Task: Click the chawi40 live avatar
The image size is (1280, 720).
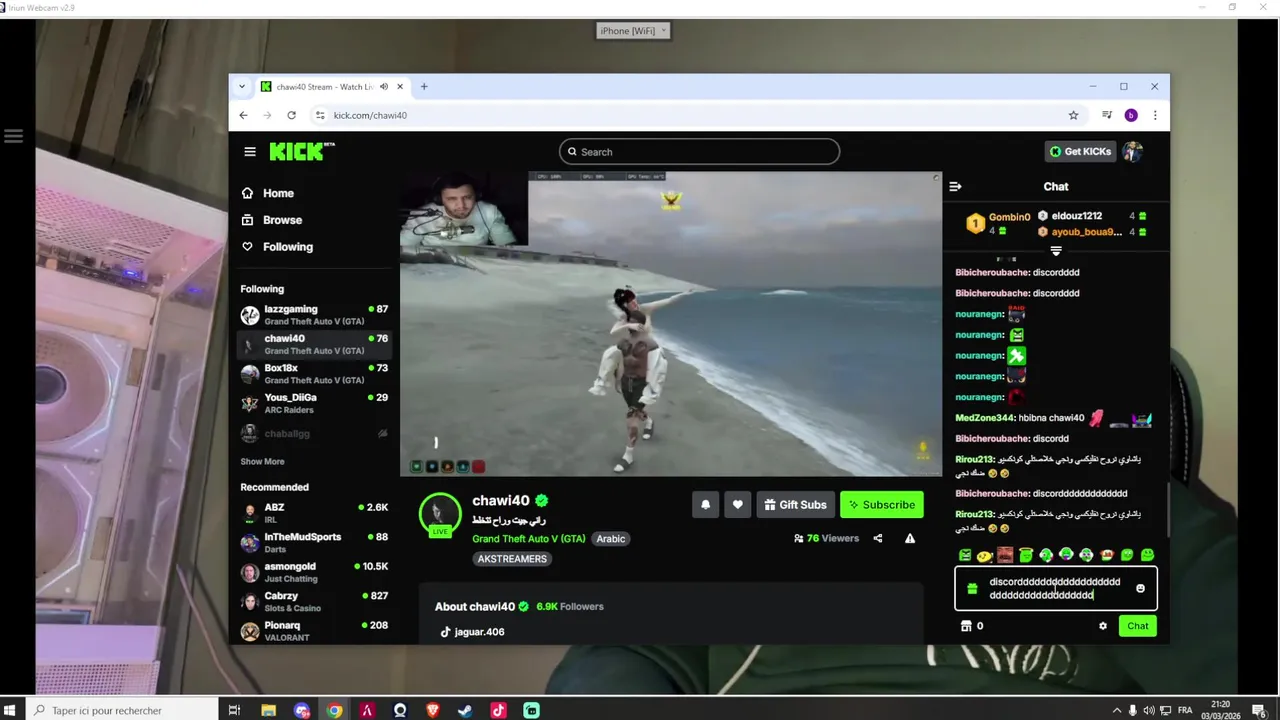Action: click(439, 514)
